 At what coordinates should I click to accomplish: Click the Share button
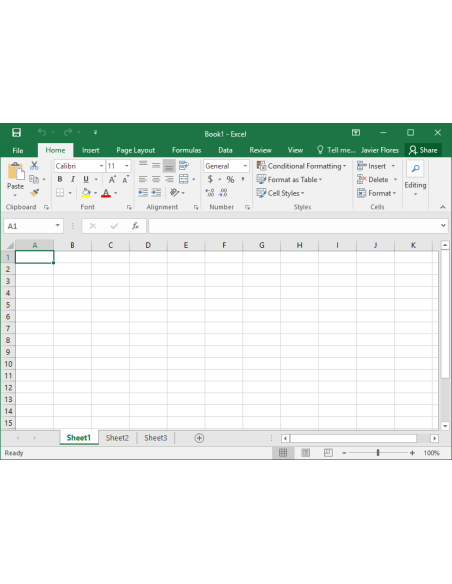(423, 150)
